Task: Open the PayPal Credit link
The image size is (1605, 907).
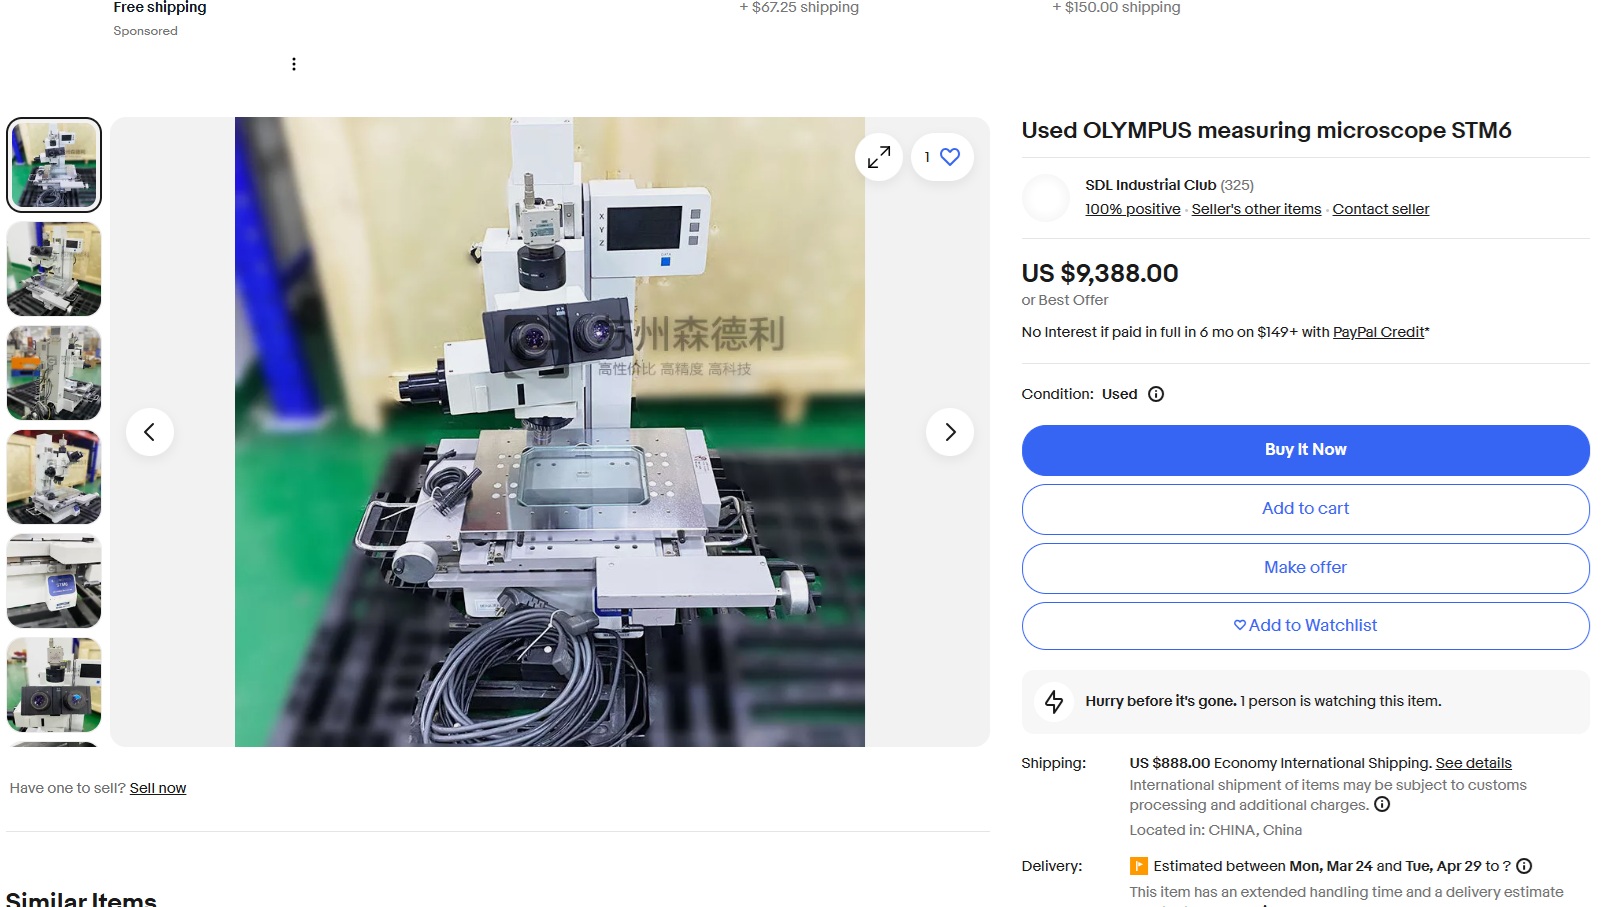Action: point(1378,332)
